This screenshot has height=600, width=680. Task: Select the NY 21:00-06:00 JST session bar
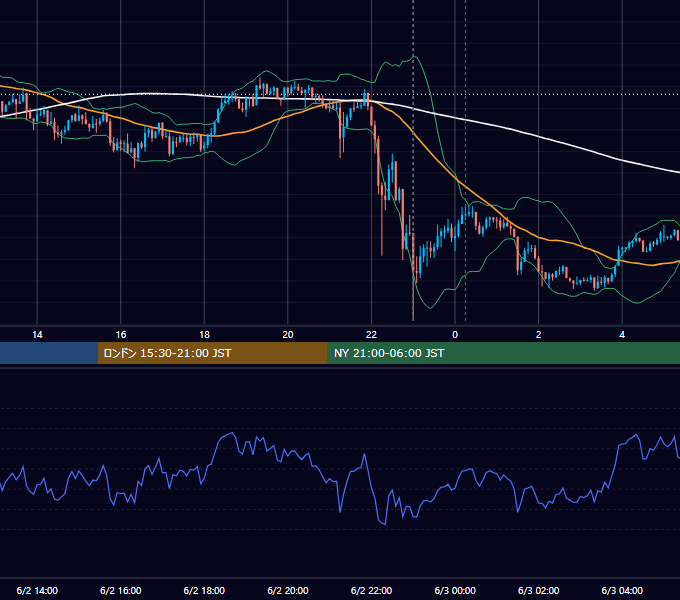tap(503, 353)
